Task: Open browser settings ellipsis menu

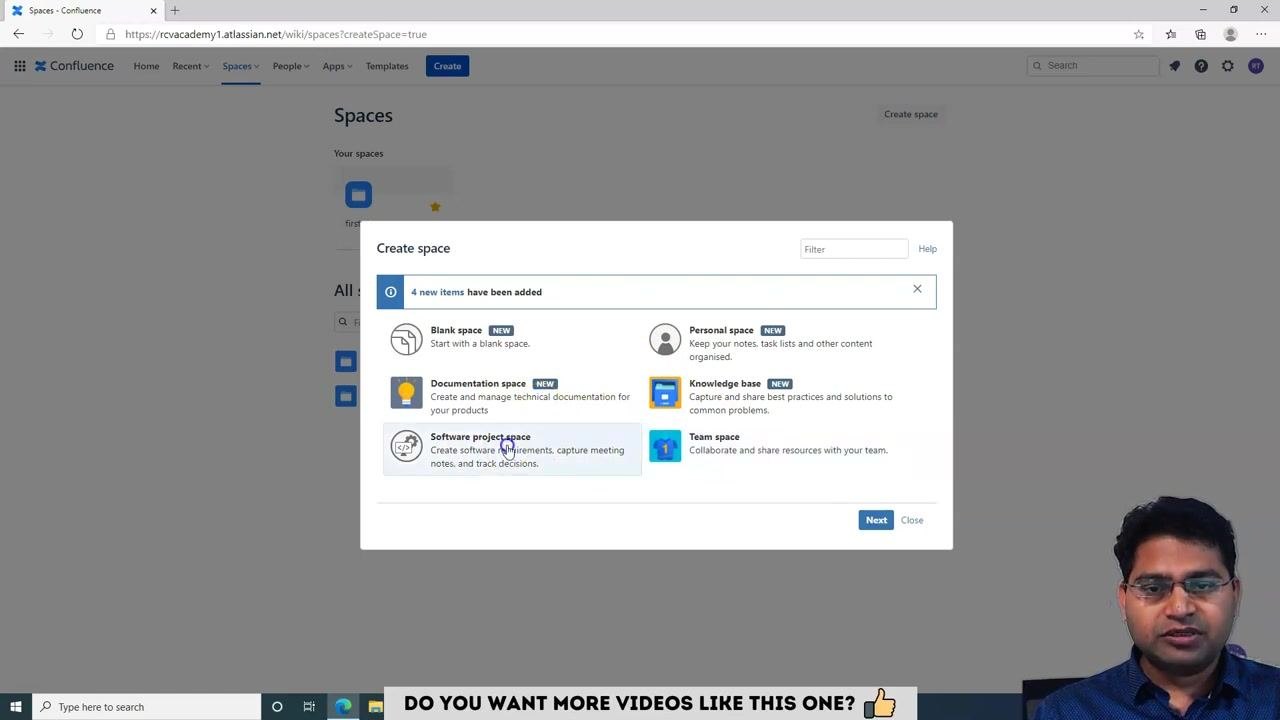Action: click(1261, 34)
